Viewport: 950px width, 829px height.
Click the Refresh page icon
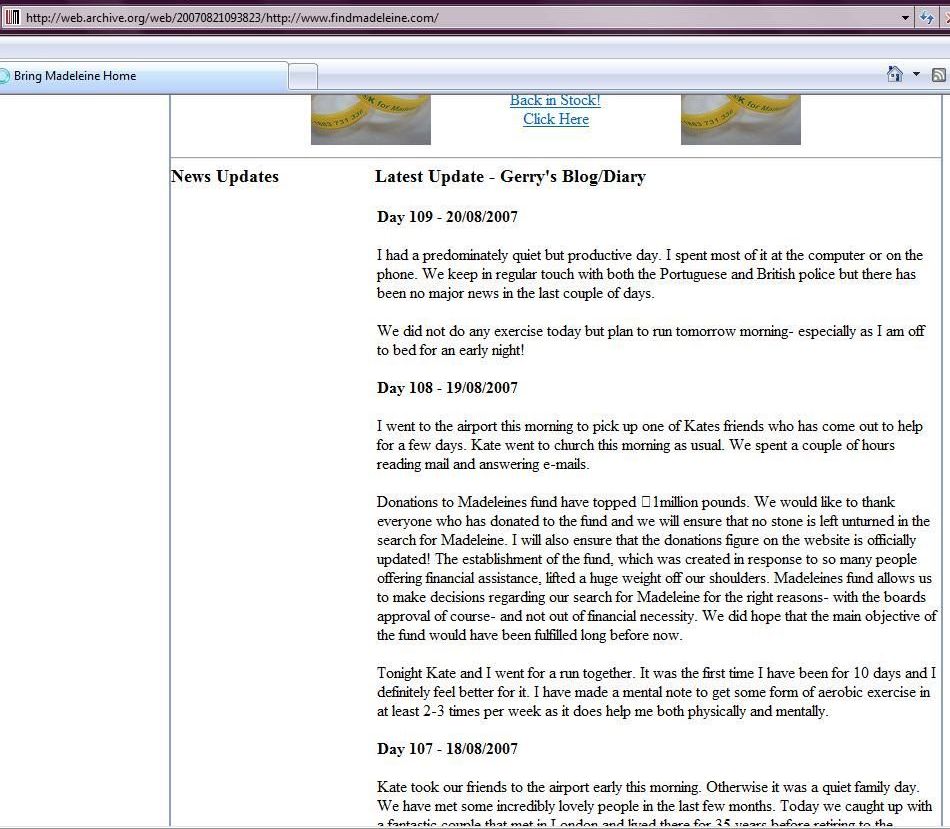tap(928, 18)
